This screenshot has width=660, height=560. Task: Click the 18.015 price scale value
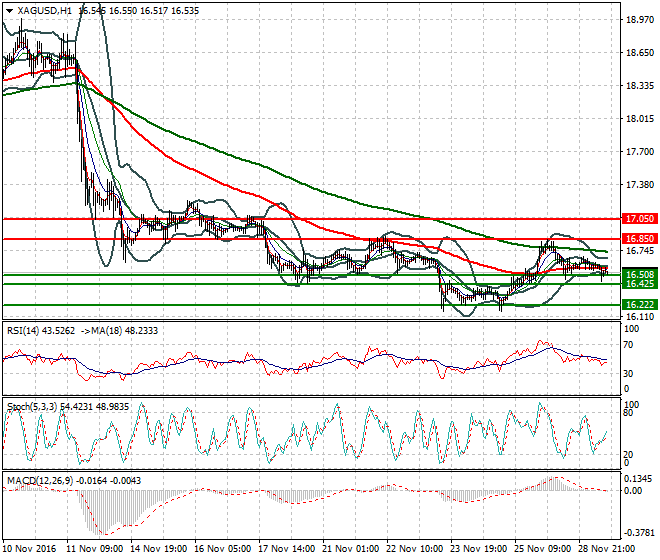(x=640, y=119)
